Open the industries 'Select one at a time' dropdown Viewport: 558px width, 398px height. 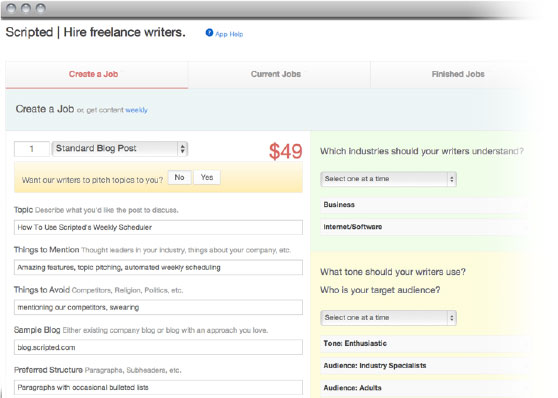[x=388, y=179]
